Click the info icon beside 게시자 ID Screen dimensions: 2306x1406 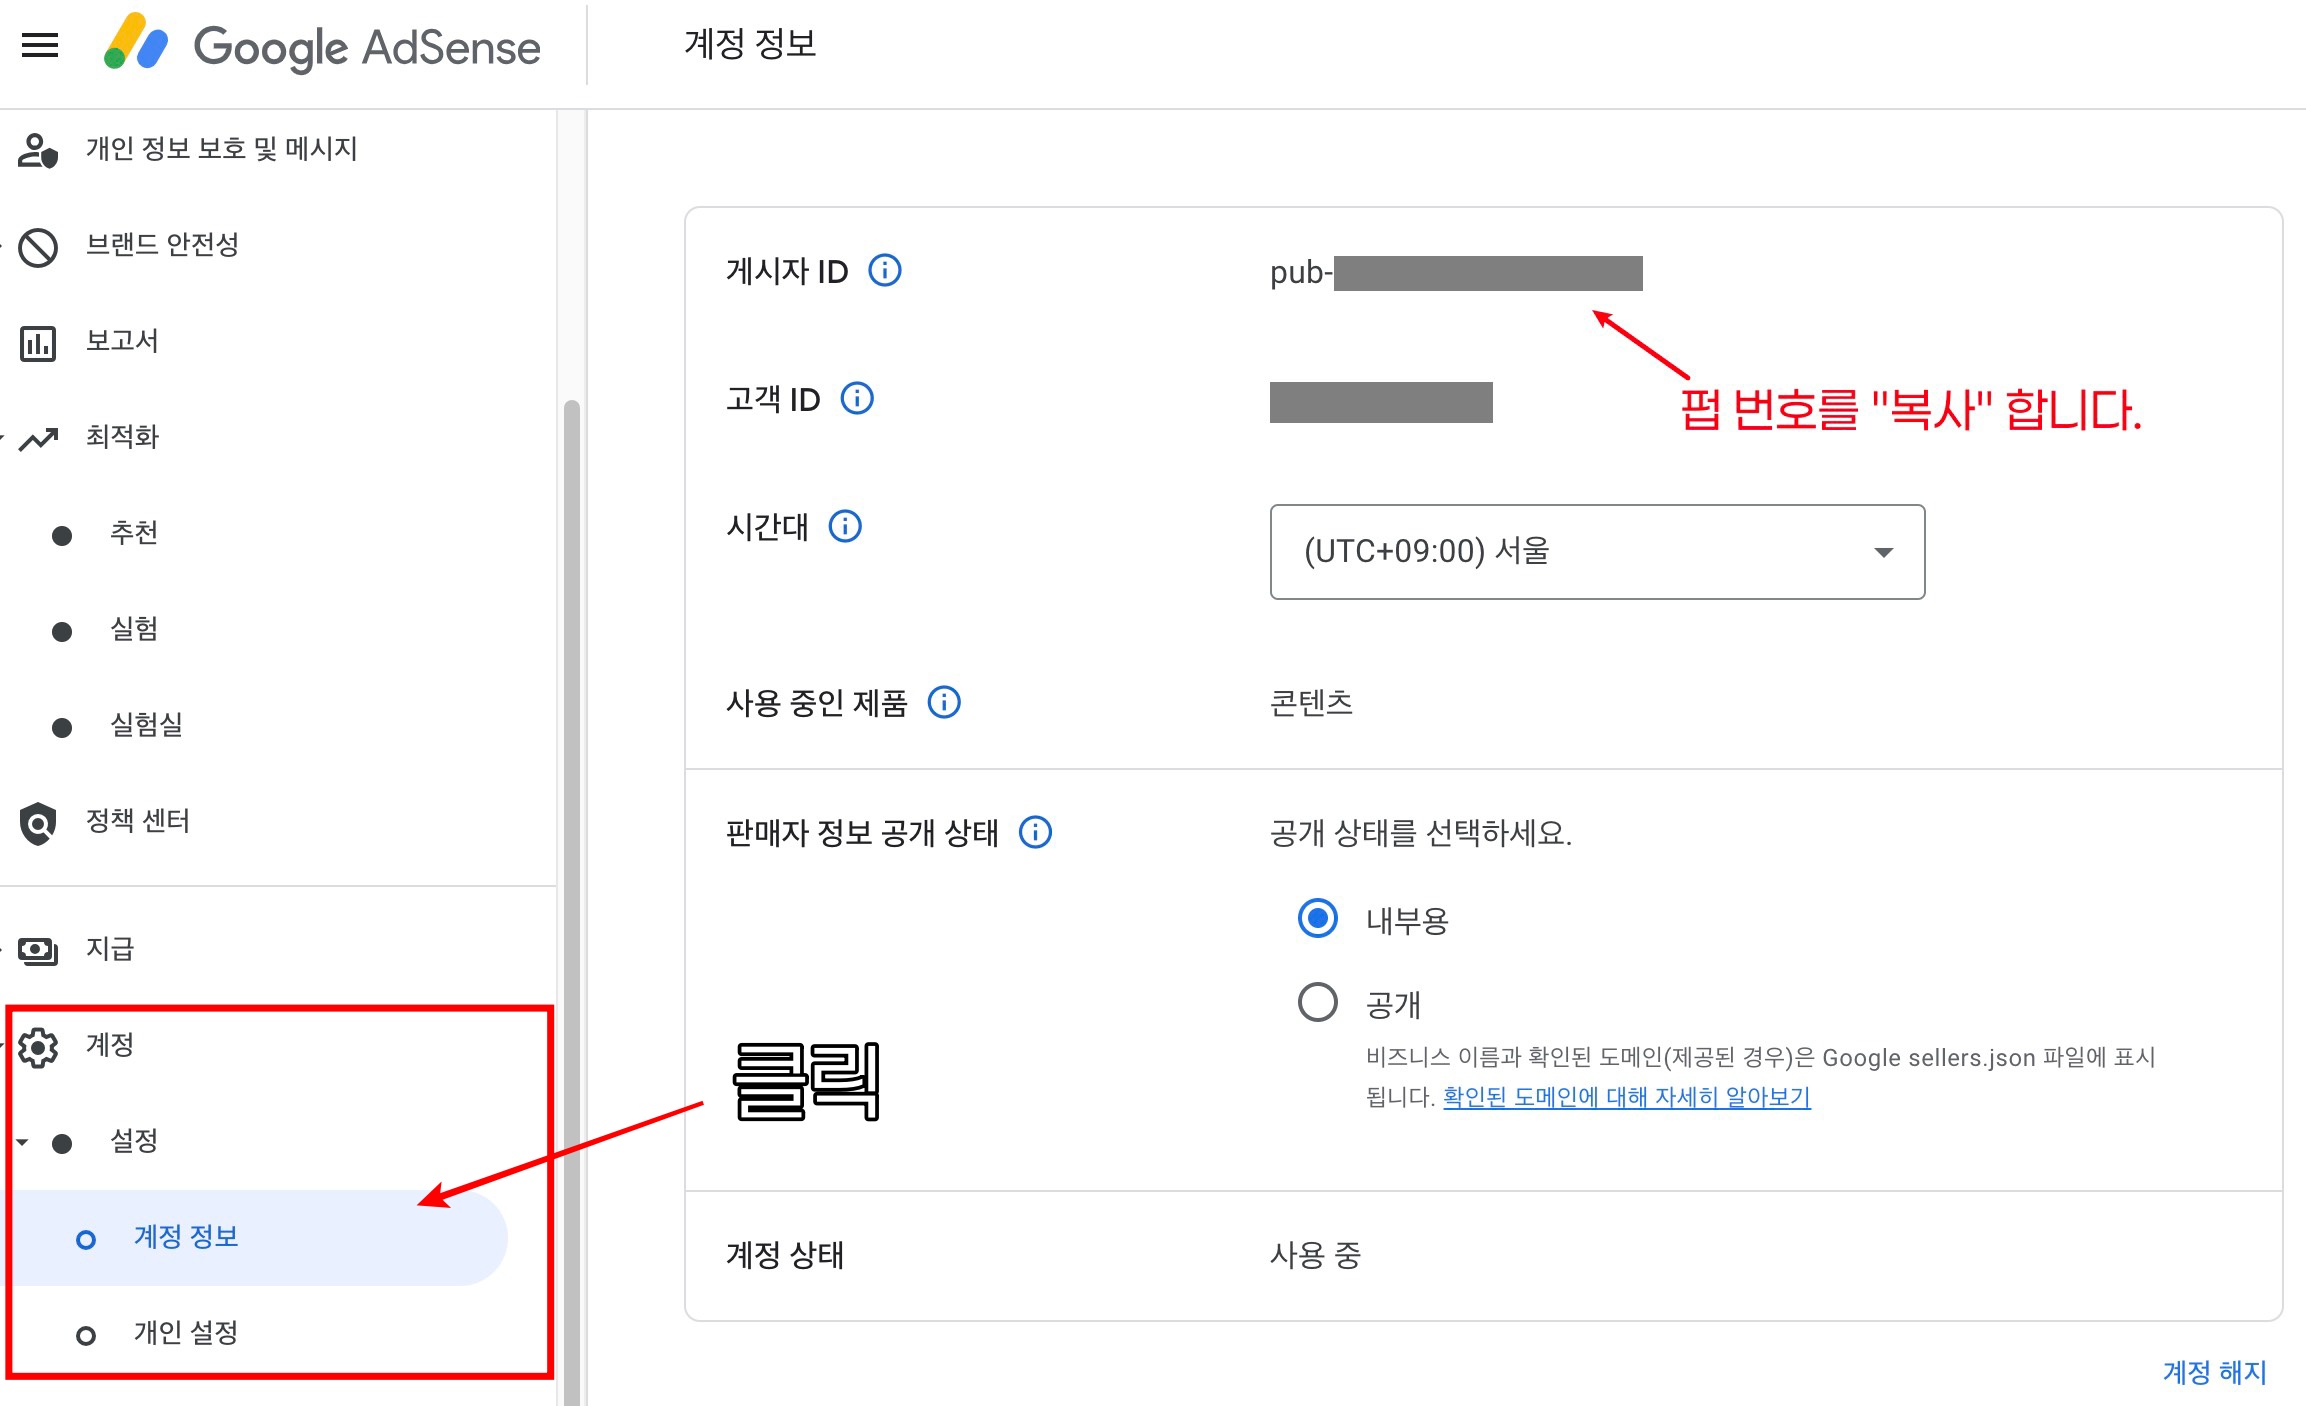click(884, 270)
